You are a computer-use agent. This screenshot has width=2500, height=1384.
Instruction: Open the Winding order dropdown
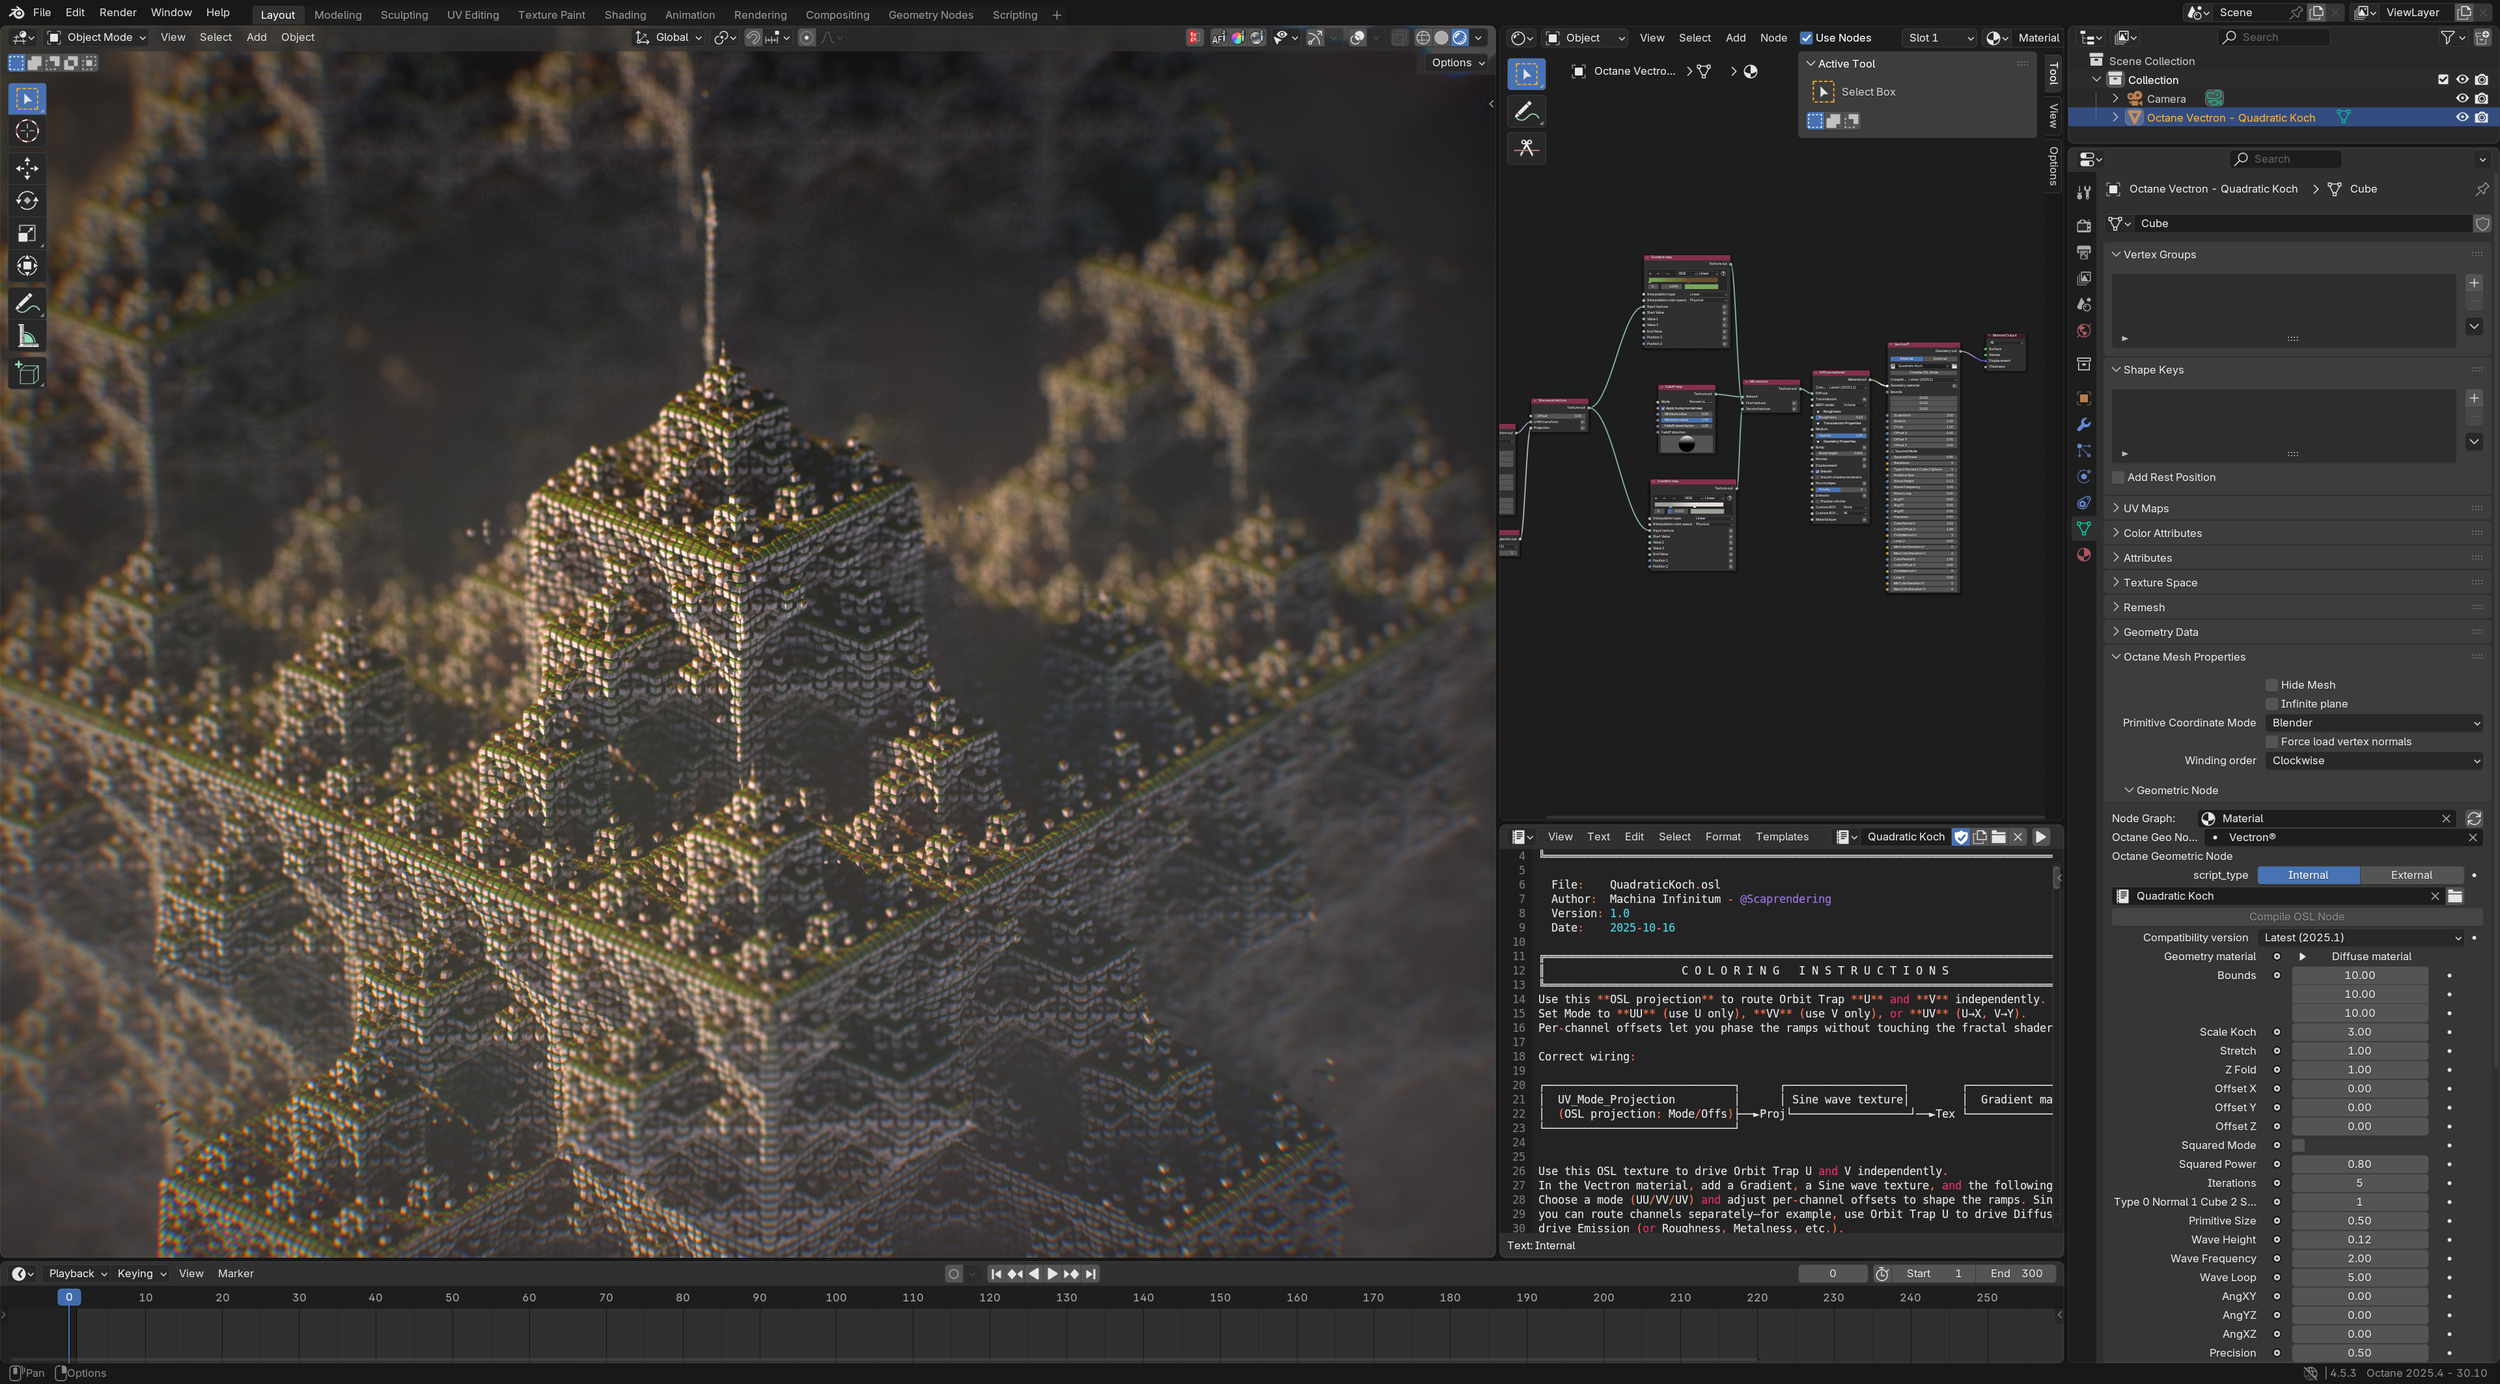(x=2374, y=761)
